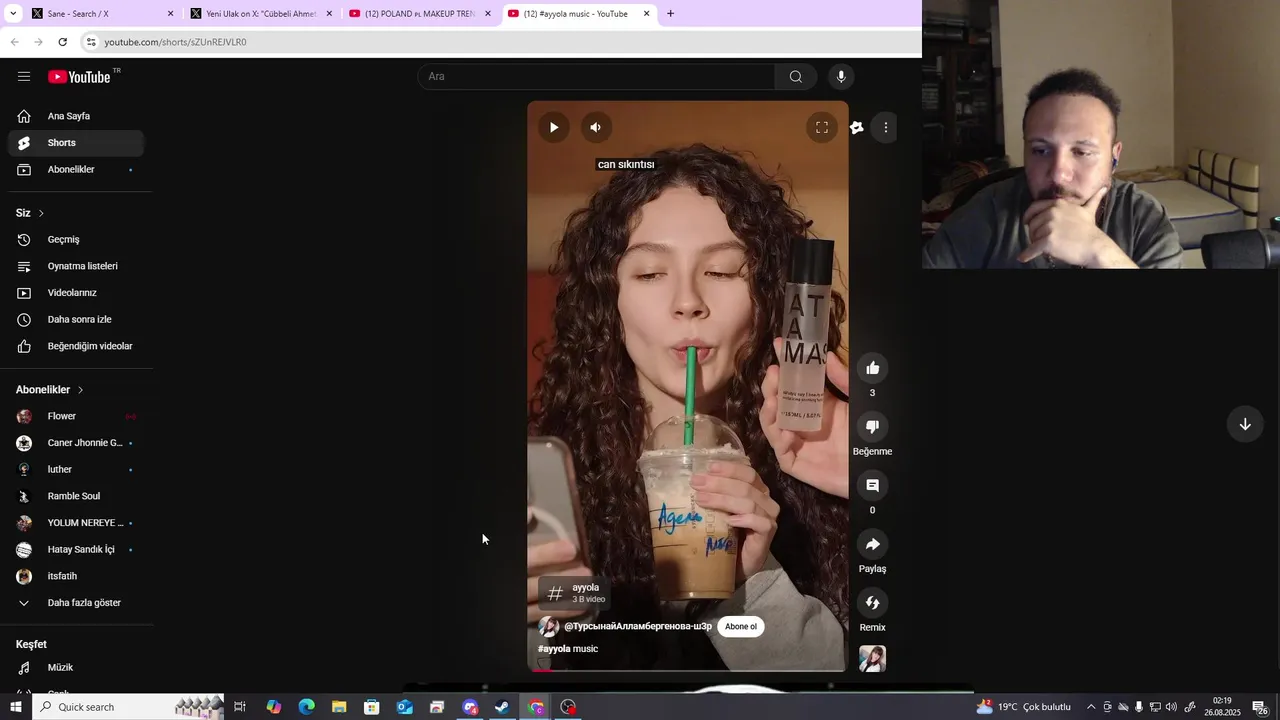Open Daha sonra izle
The height and width of the screenshot is (720, 1280).
point(76,319)
